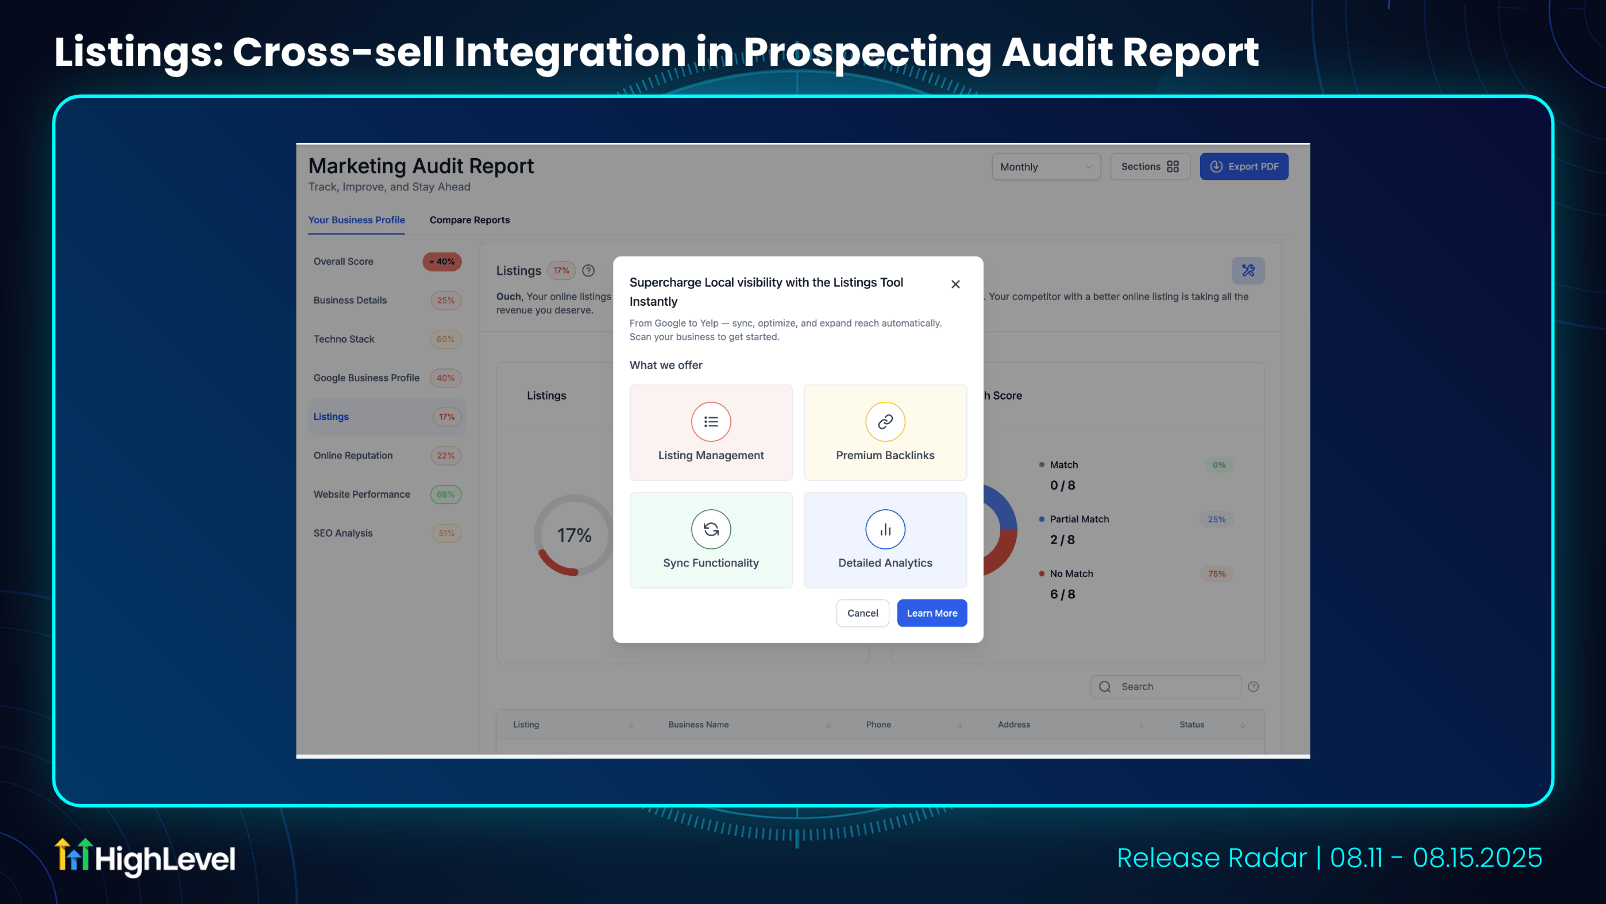Screen dimensions: 1606x904
Task: Click the Match score donut chart
Action: [x=1000, y=530]
